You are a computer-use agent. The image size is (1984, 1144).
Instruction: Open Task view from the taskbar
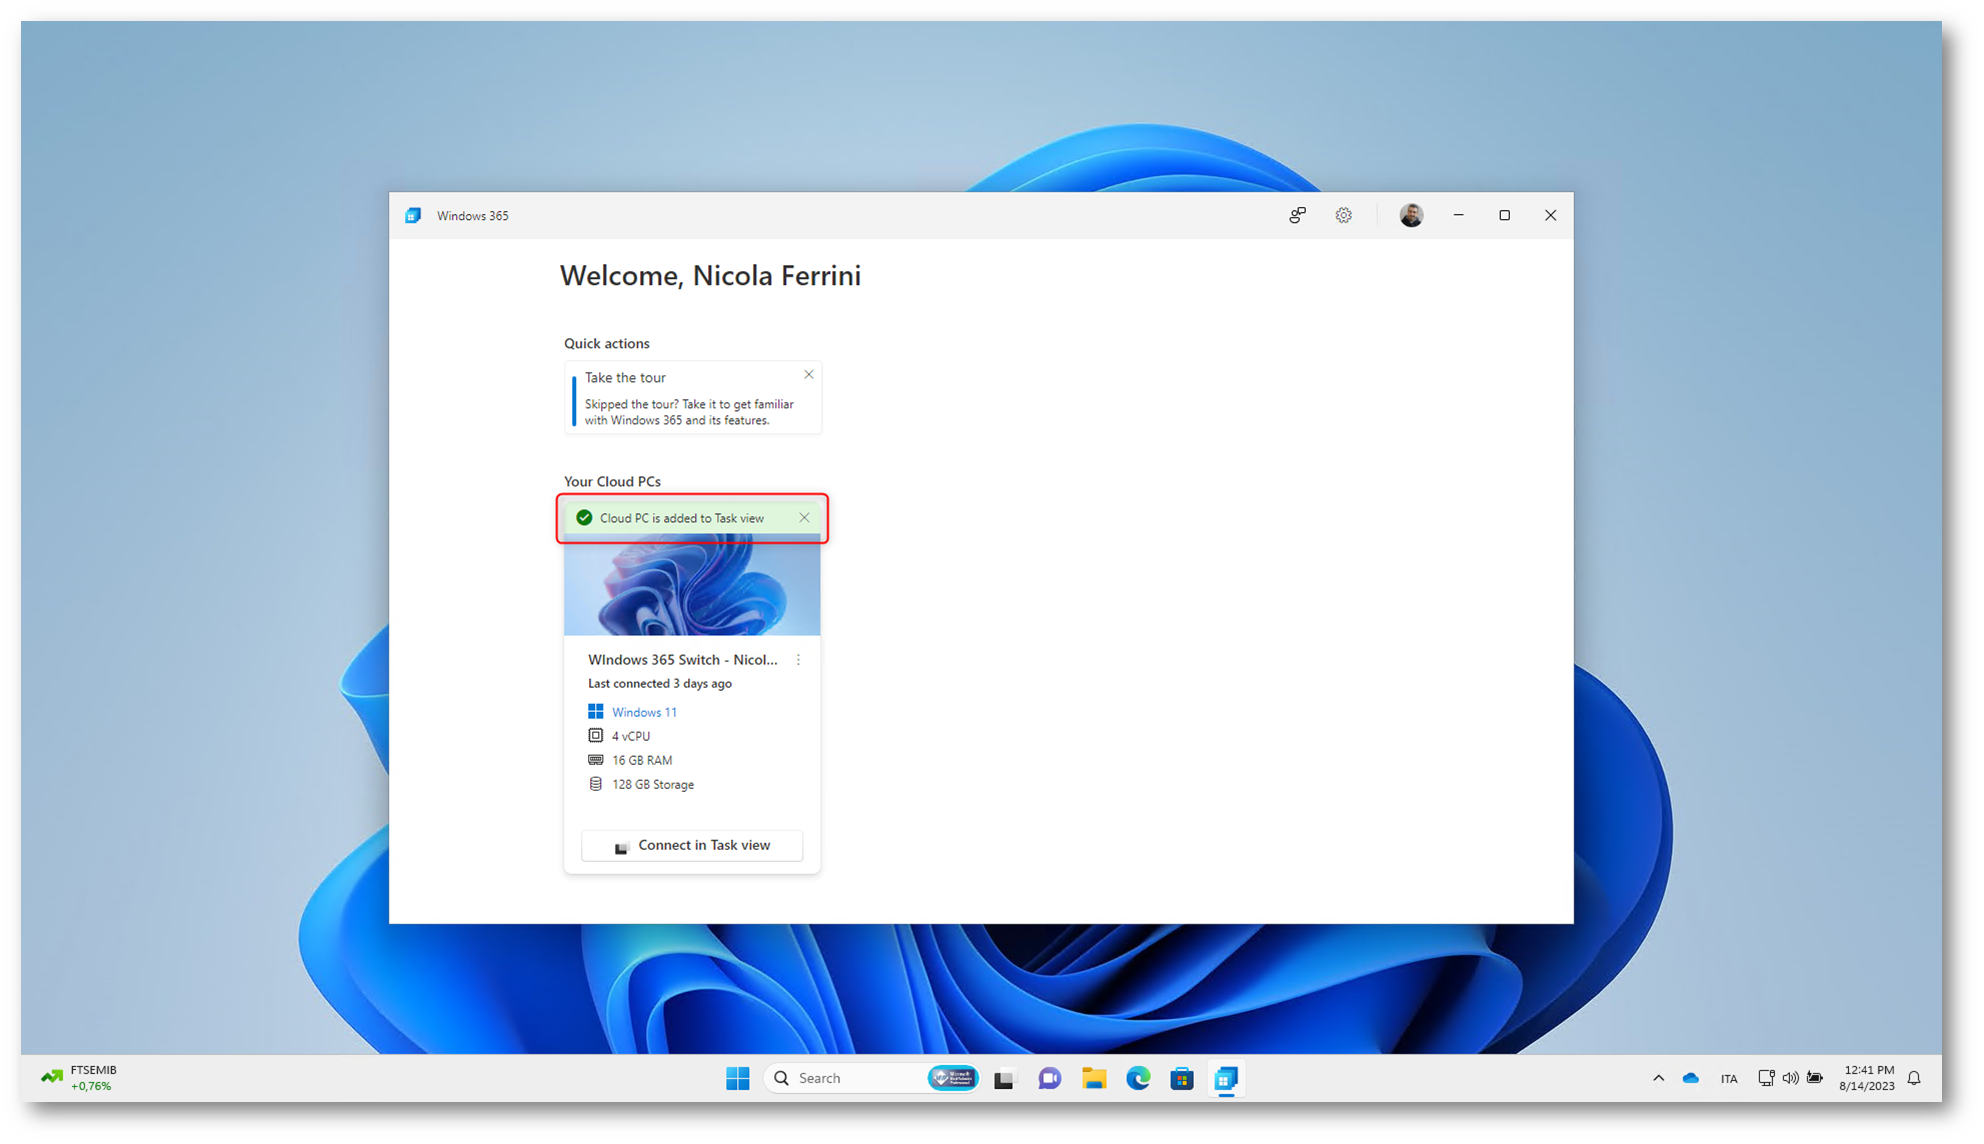(x=1004, y=1079)
